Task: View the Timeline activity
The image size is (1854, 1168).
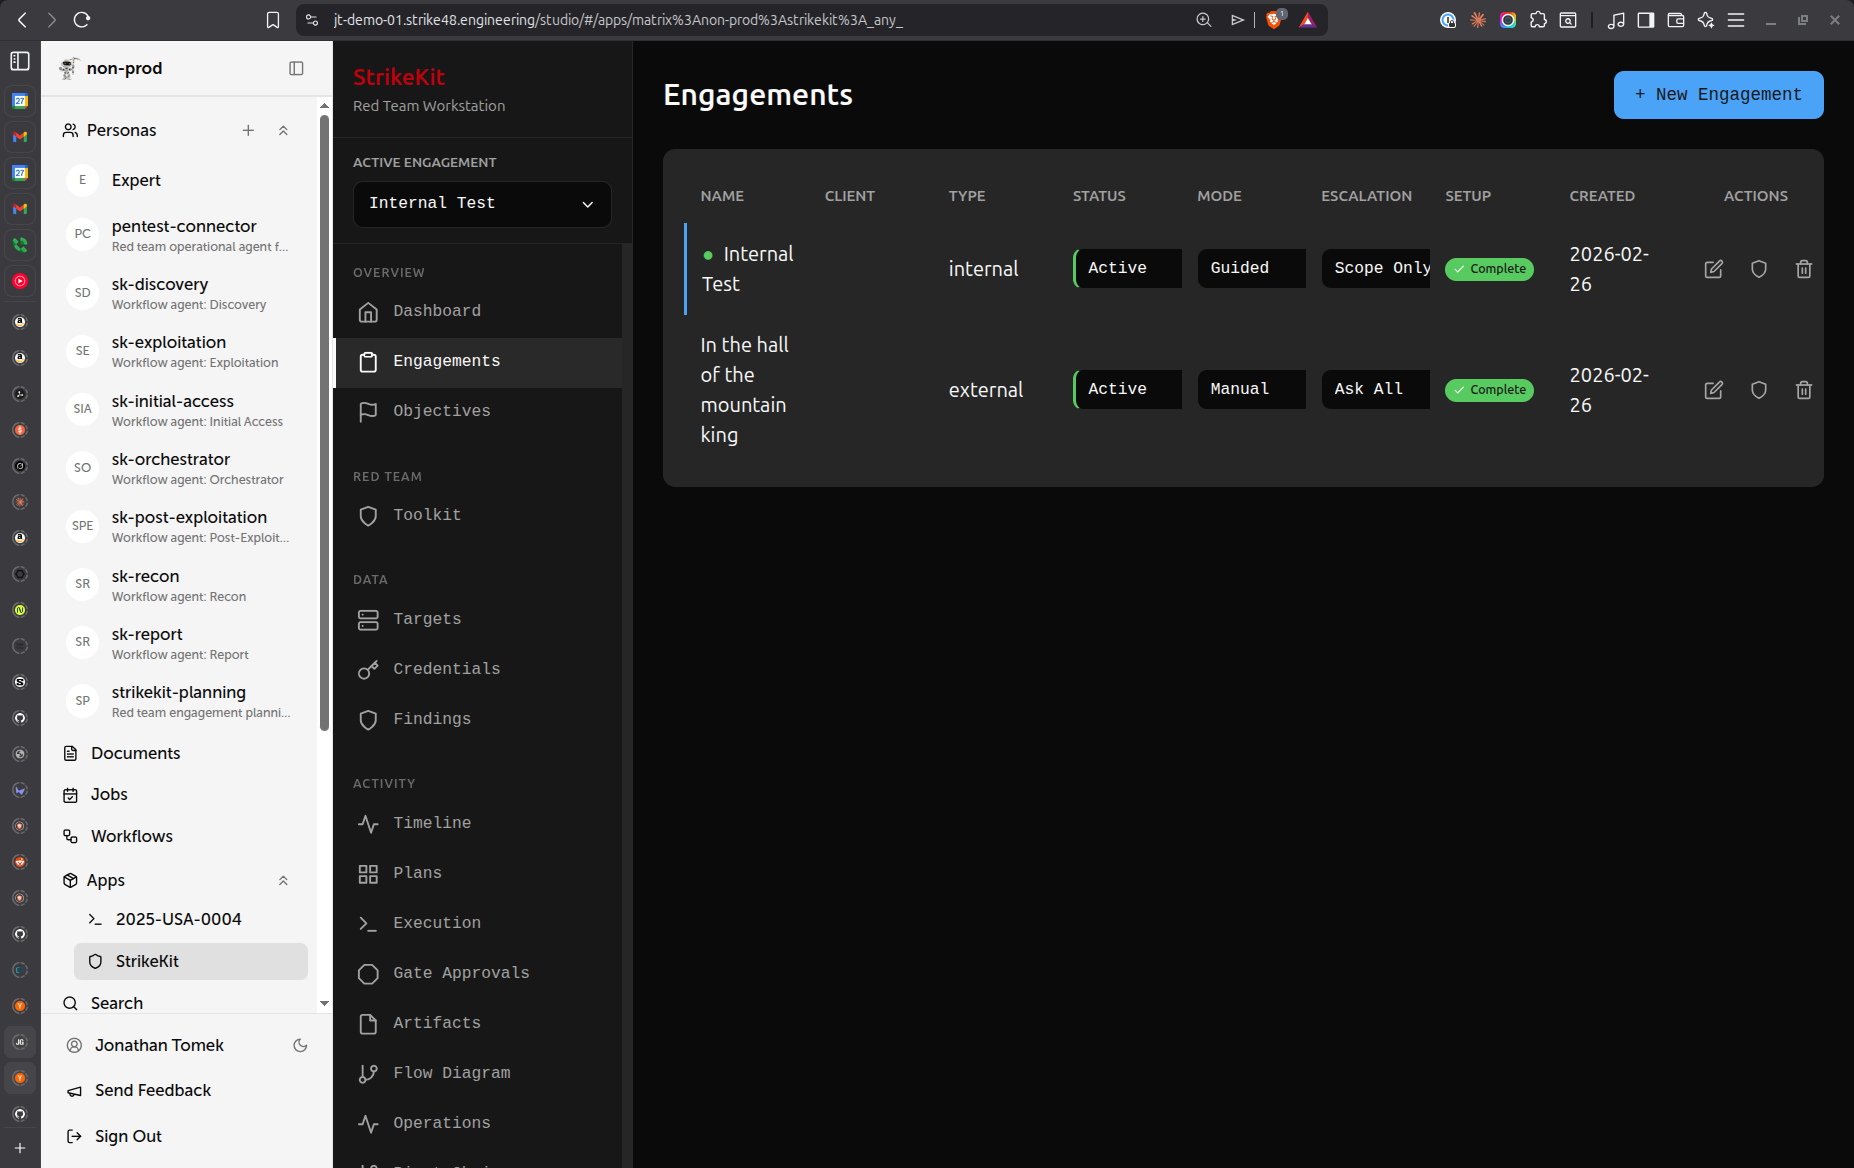Action: point(477,823)
